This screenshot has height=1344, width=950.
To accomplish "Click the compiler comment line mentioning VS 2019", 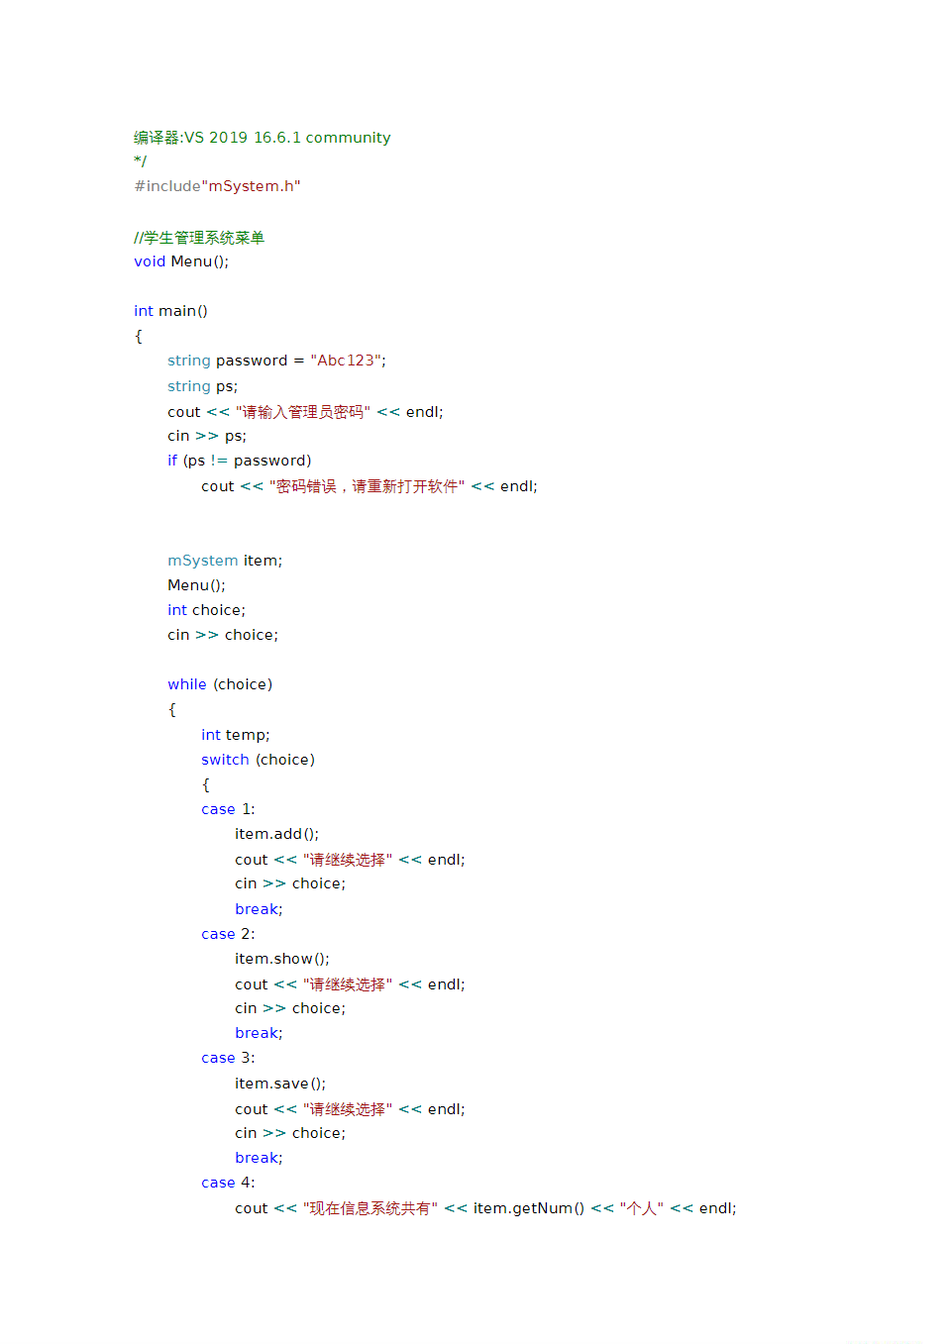I will tap(262, 138).
